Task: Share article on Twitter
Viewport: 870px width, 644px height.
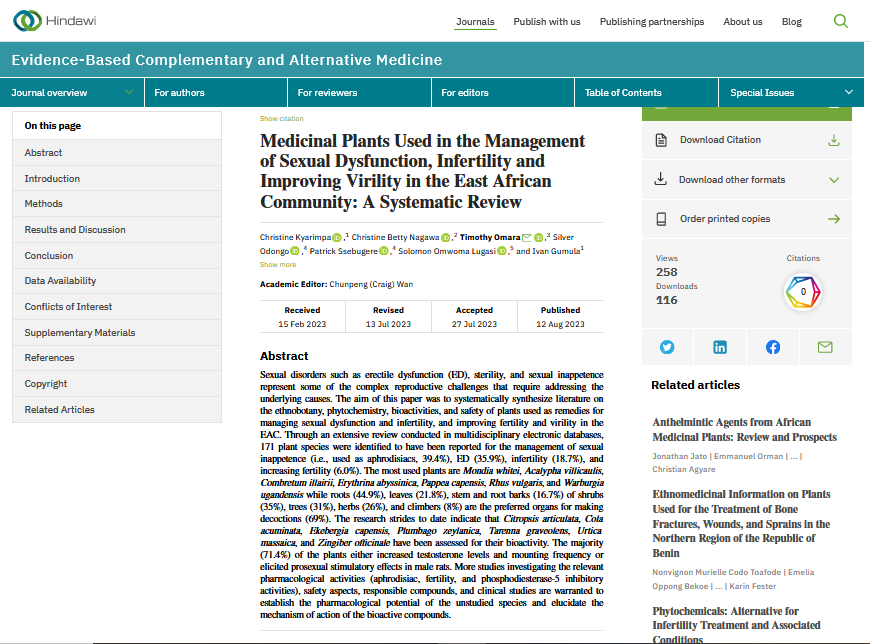Action: point(667,347)
